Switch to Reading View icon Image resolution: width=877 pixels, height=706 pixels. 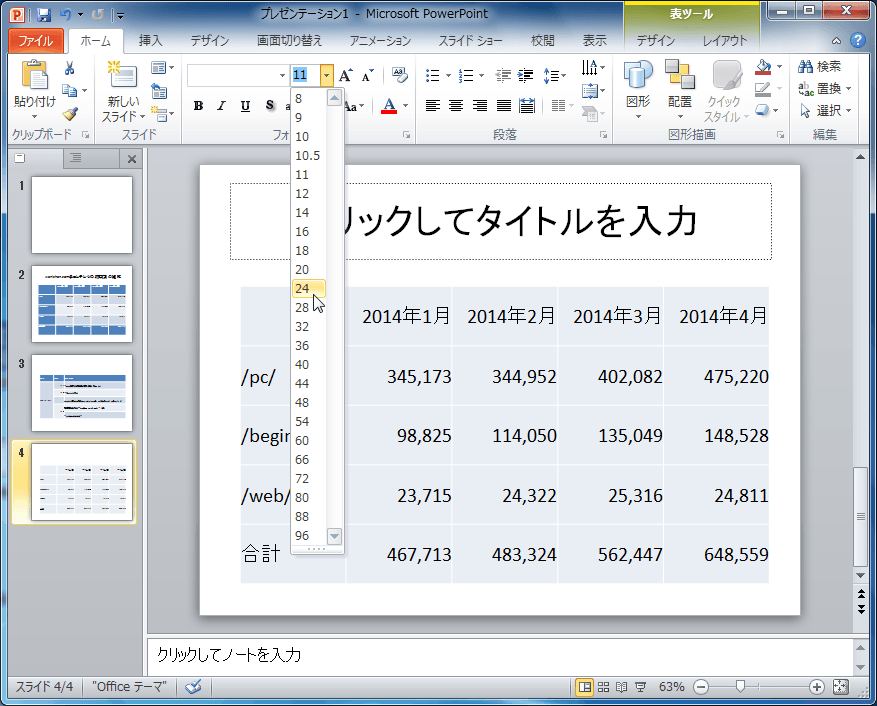click(621, 687)
